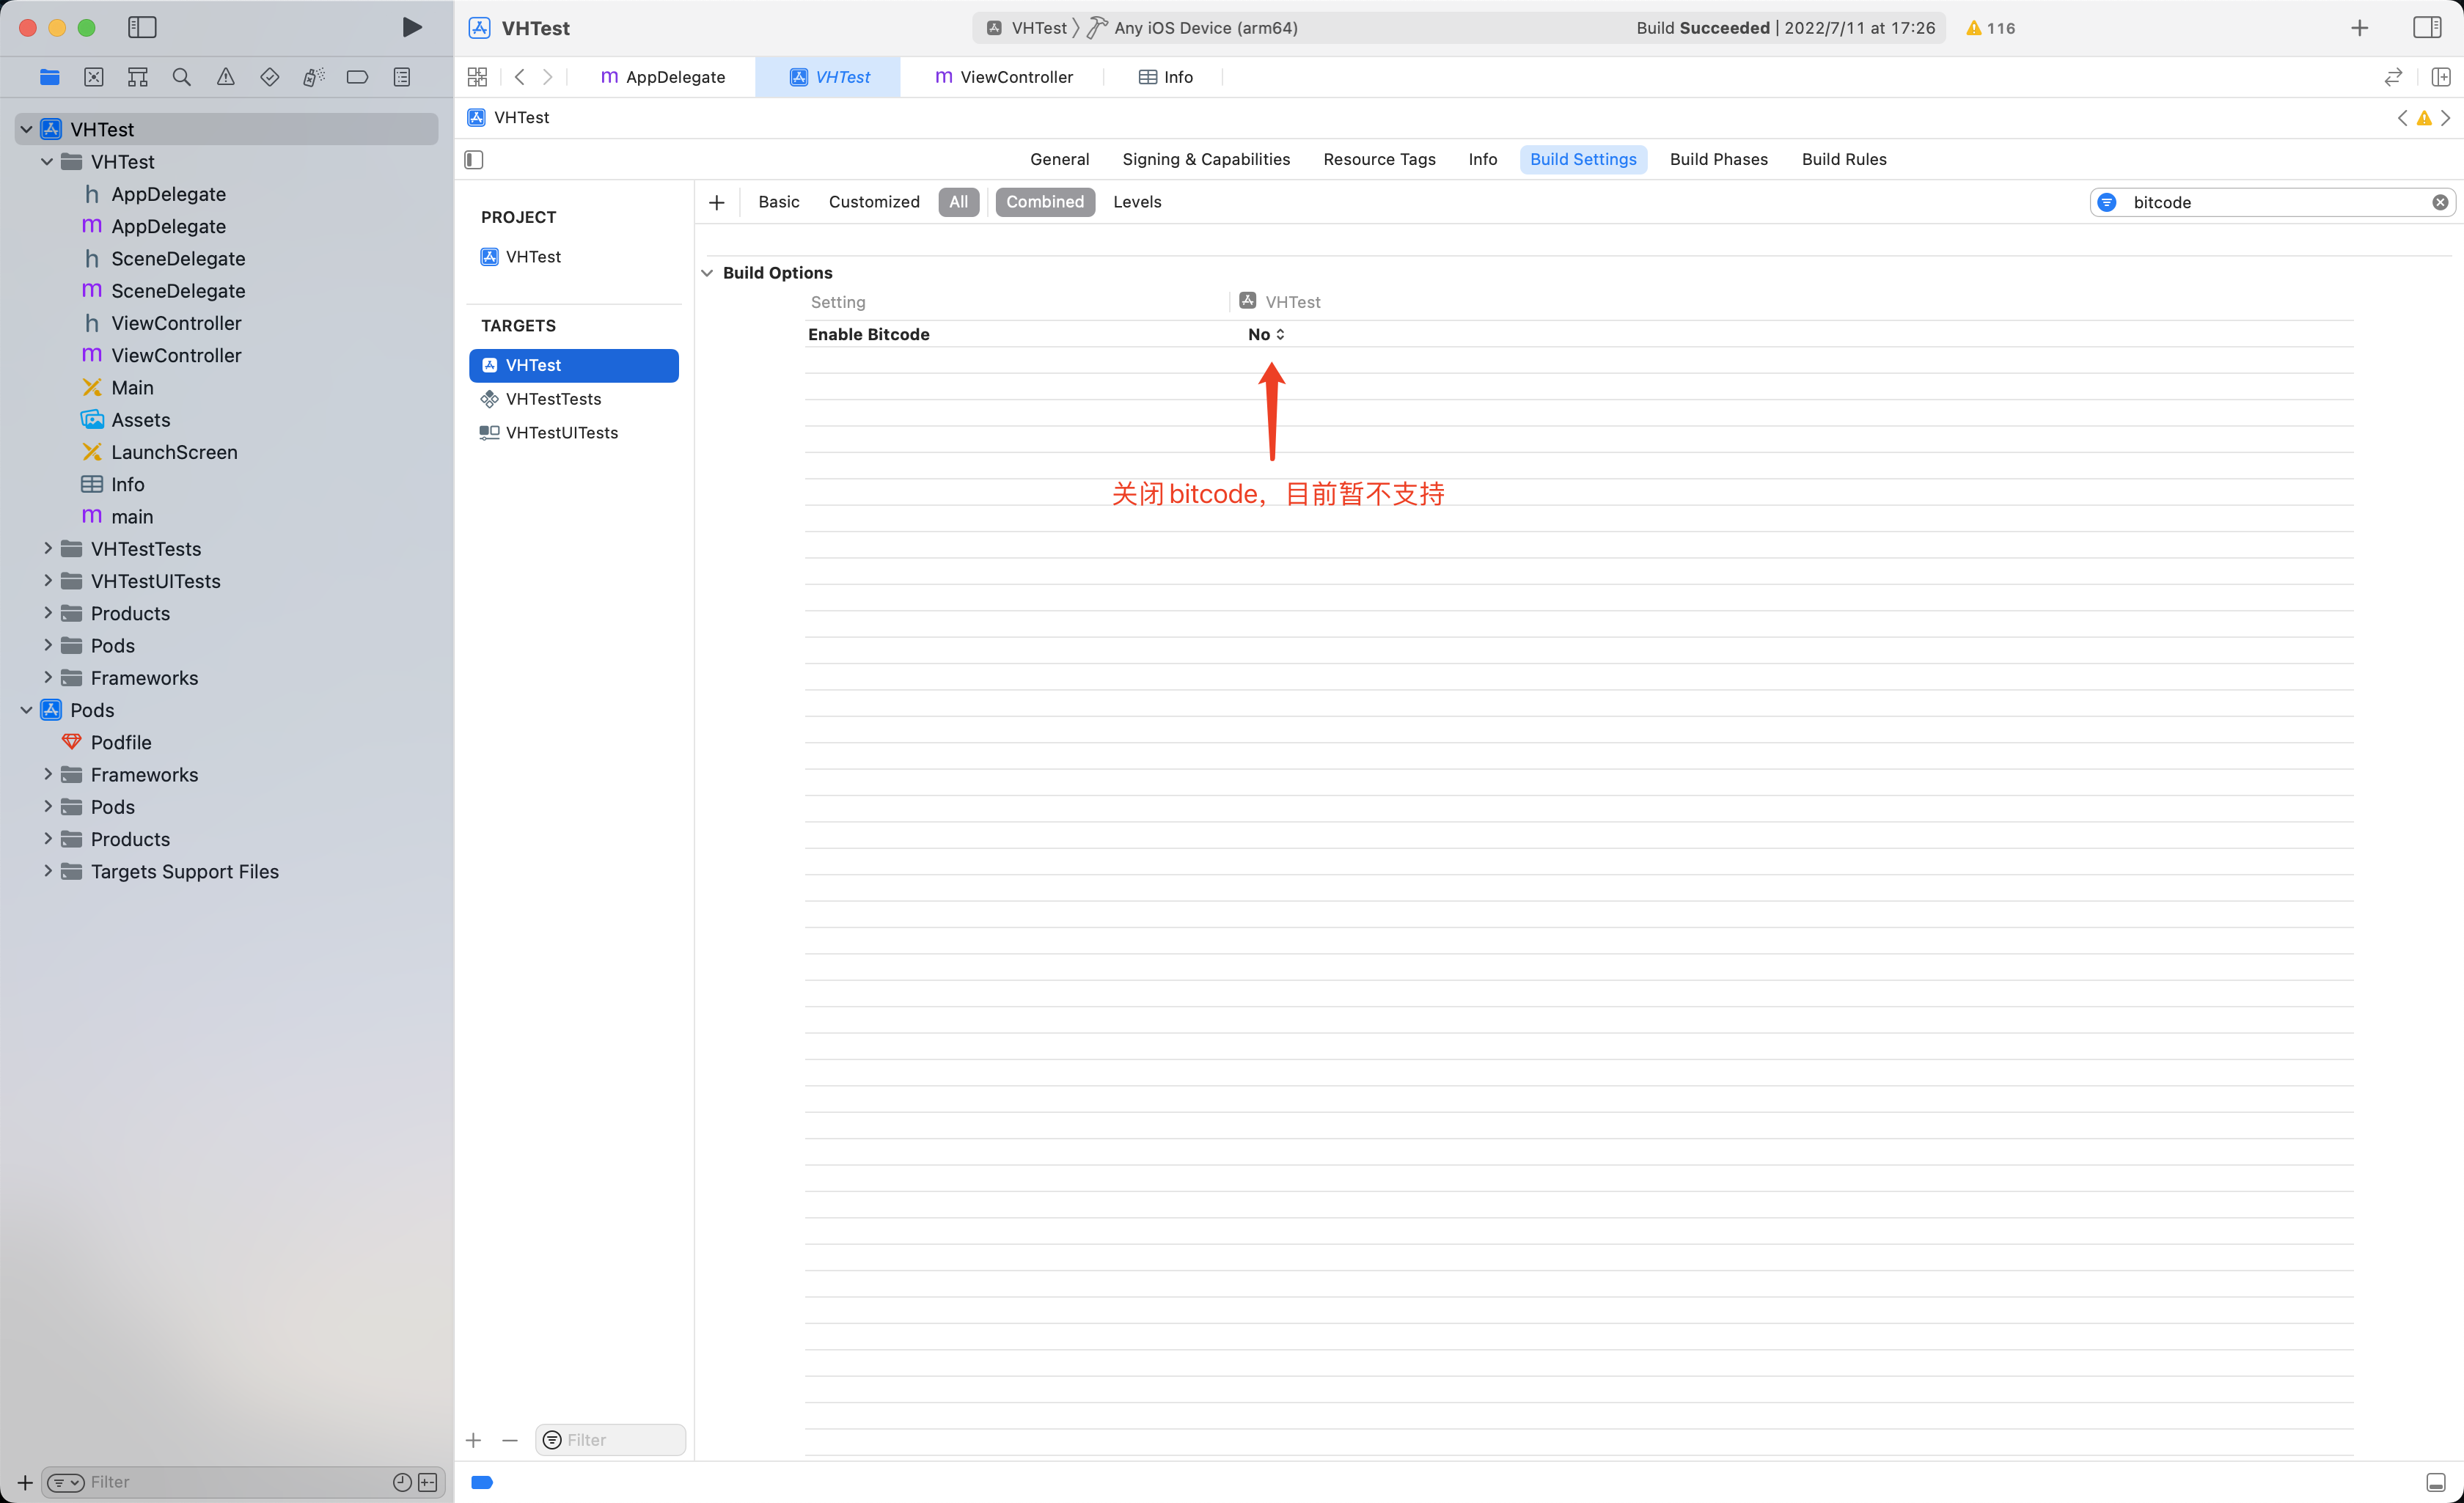Viewport: 2464px width, 1503px height.
Task: Run the build with the play button
Action: pos(411,27)
